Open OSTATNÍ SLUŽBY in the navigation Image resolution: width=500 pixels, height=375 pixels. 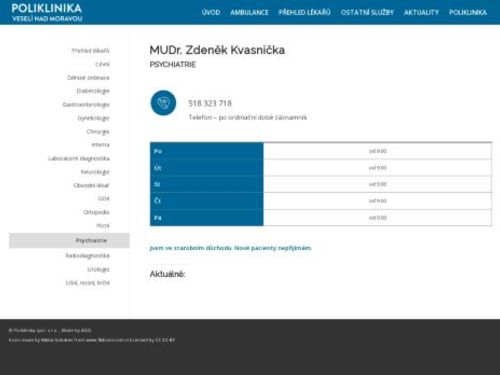(x=367, y=12)
